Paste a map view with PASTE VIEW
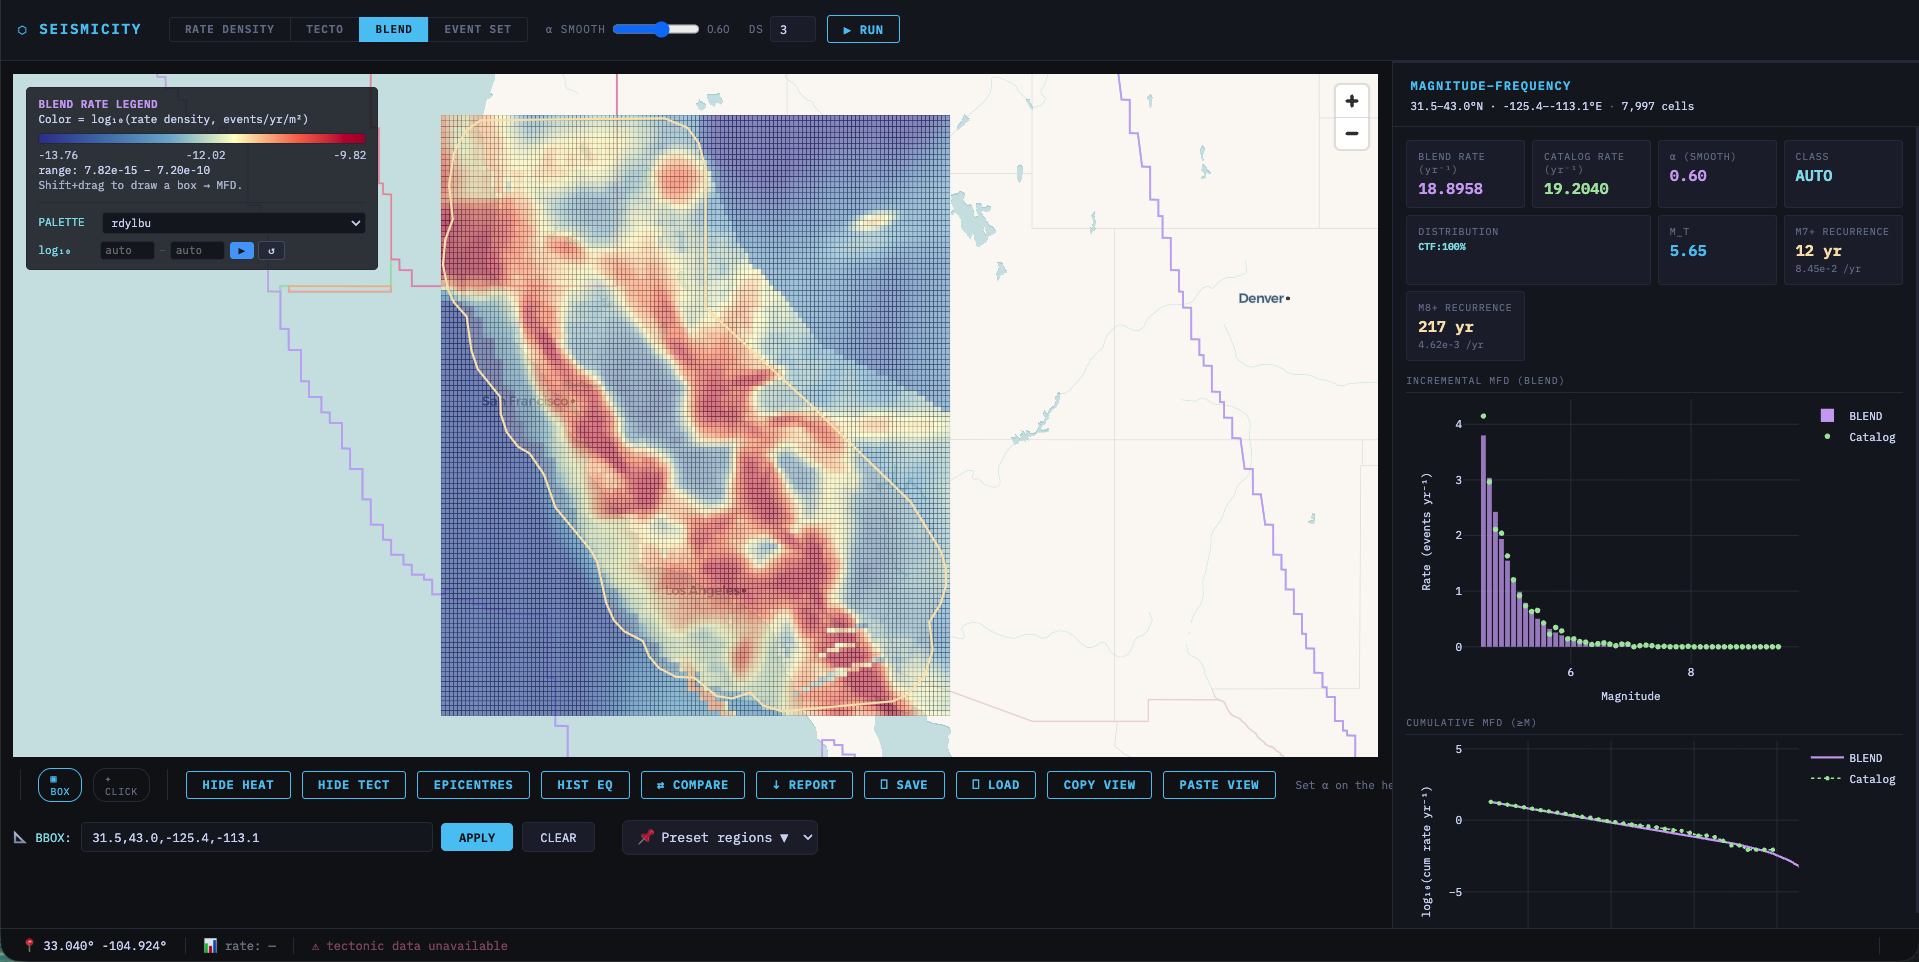Viewport: 1919px width, 962px height. (1219, 785)
